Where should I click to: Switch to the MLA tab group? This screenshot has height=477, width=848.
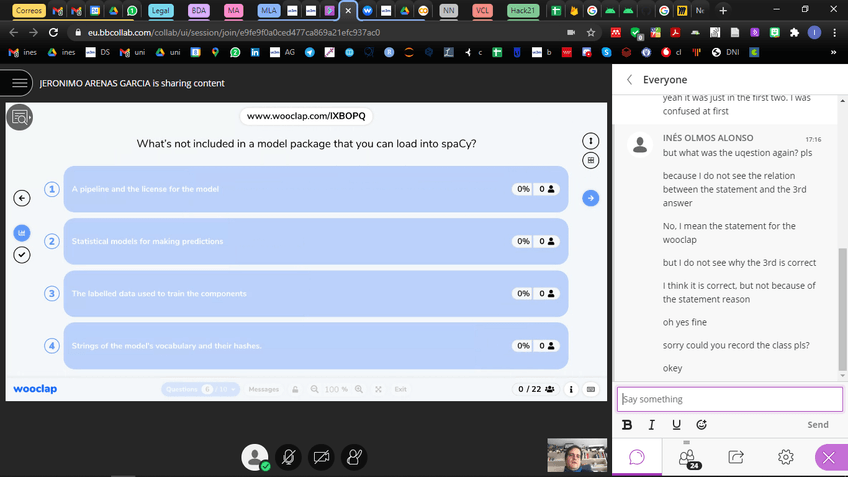click(268, 10)
